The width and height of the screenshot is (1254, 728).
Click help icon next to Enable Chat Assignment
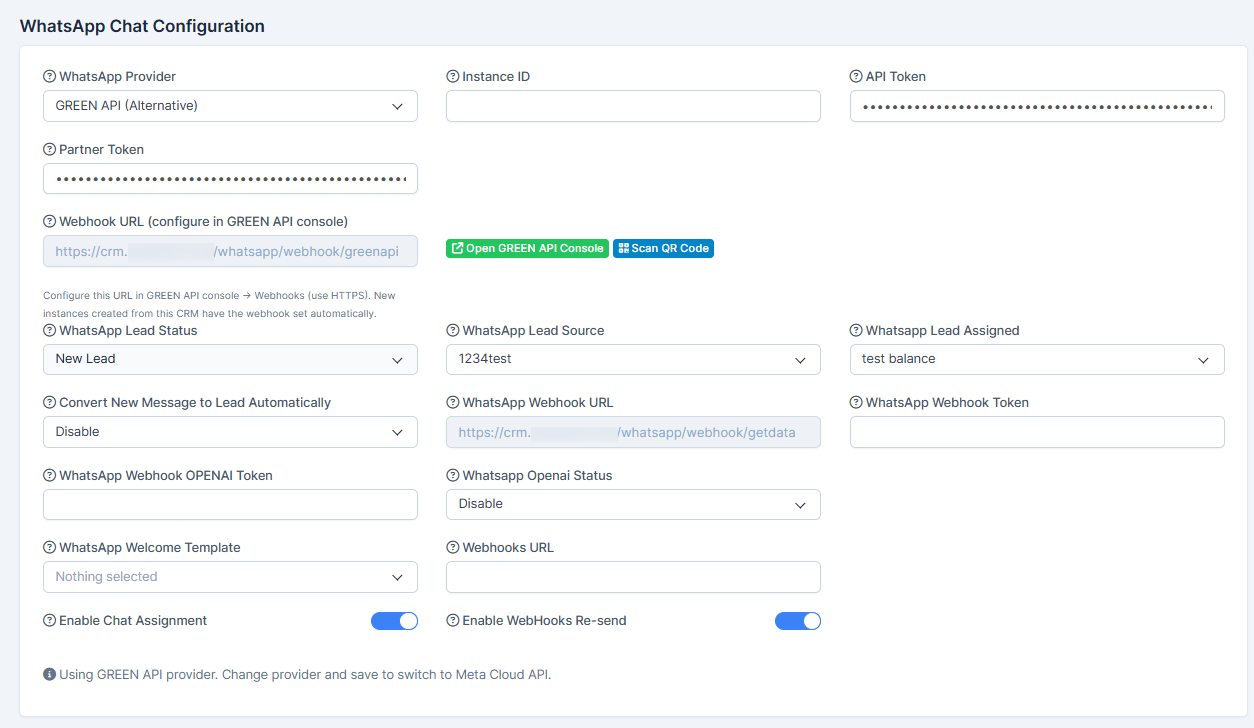(50, 621)
